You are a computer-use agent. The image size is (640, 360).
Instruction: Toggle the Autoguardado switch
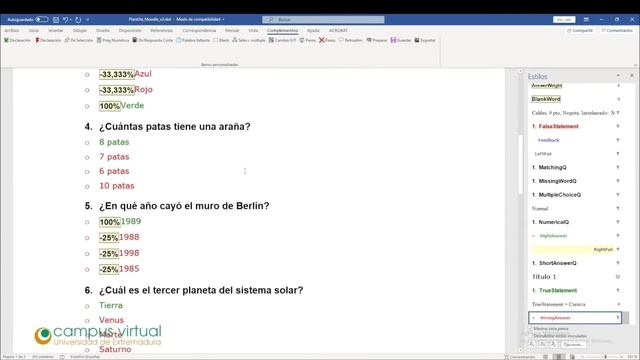pyautogui.click(x=42, y=19)
